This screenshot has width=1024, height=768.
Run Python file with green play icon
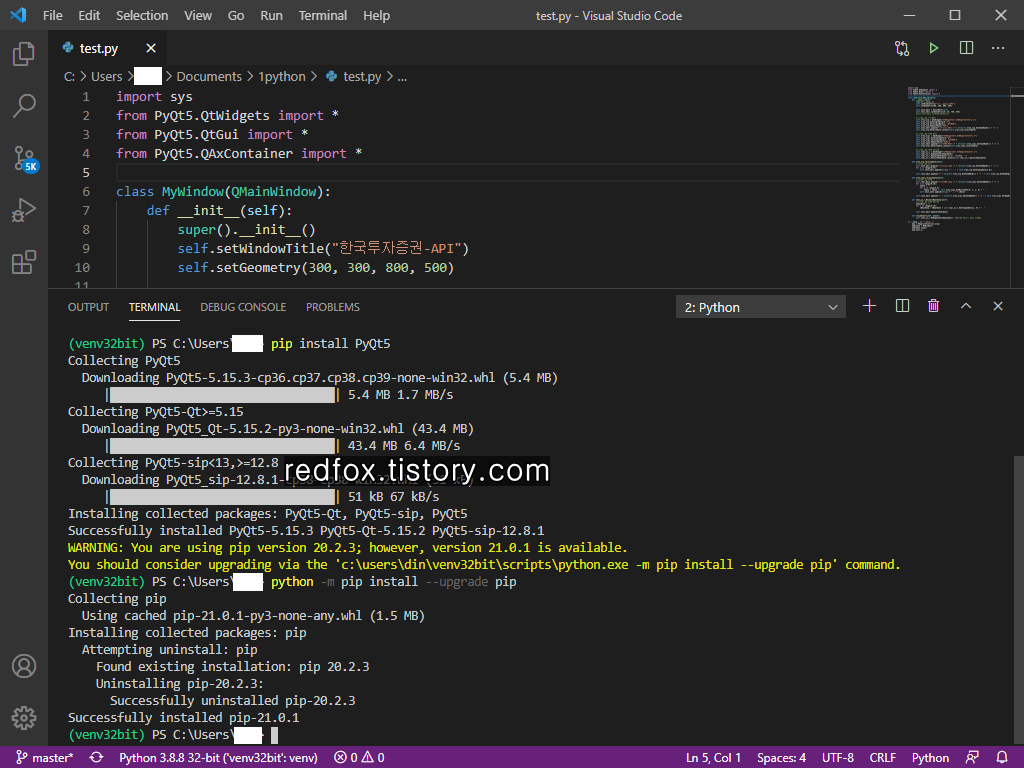pos(934,48)
